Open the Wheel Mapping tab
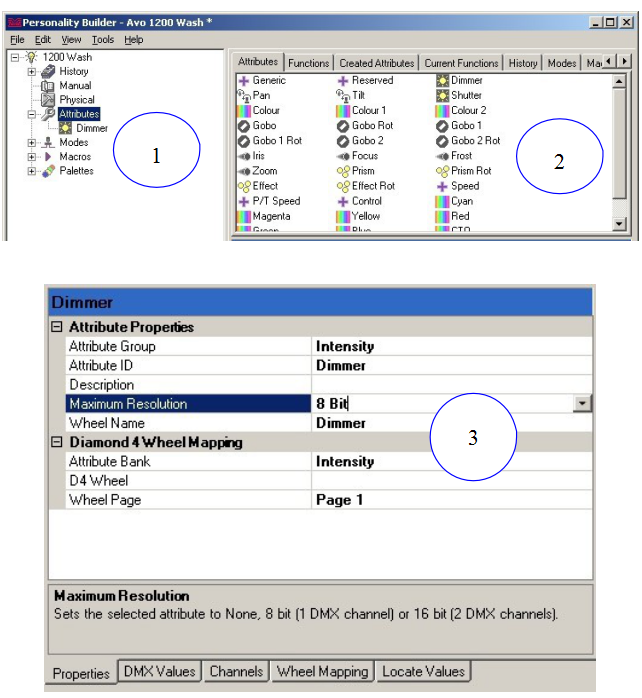This screenshot has width=642, height=698. click(x=322, y=672)
